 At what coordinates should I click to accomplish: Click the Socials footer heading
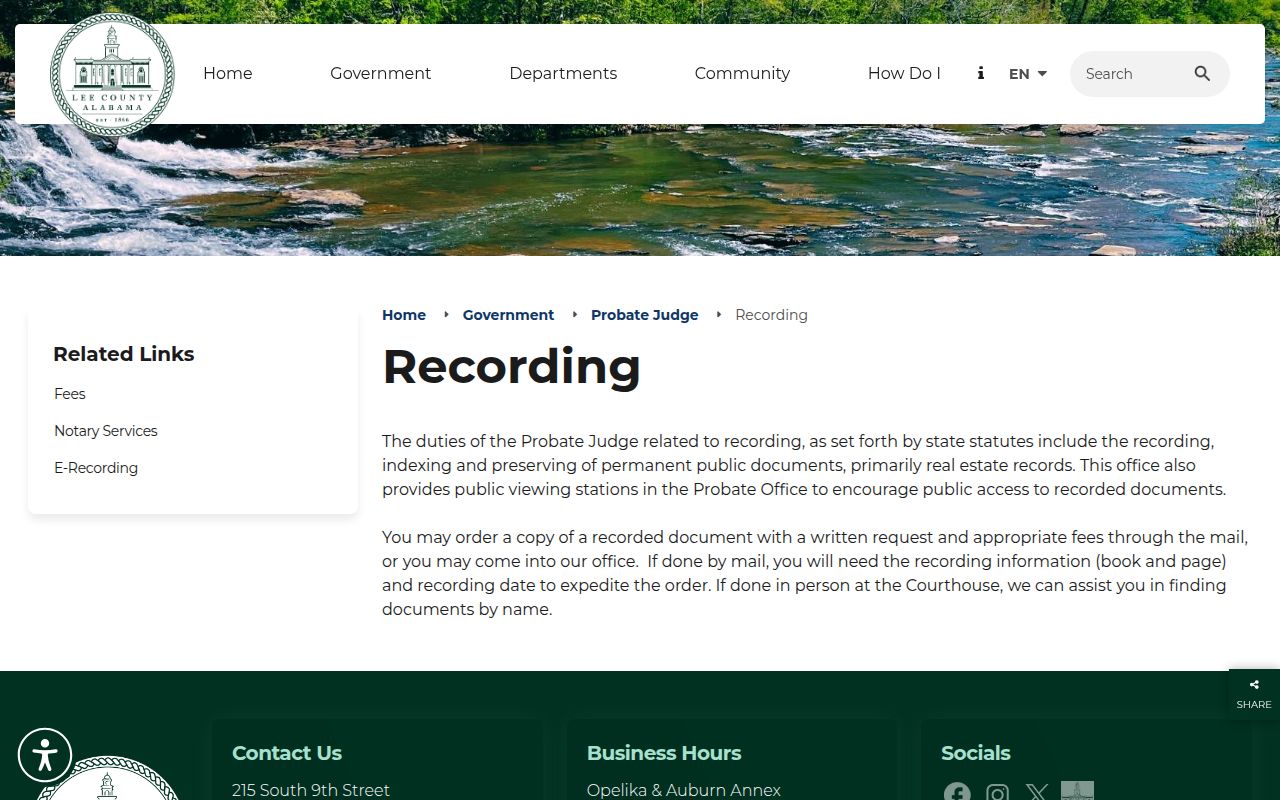click(x=976, y=753)
